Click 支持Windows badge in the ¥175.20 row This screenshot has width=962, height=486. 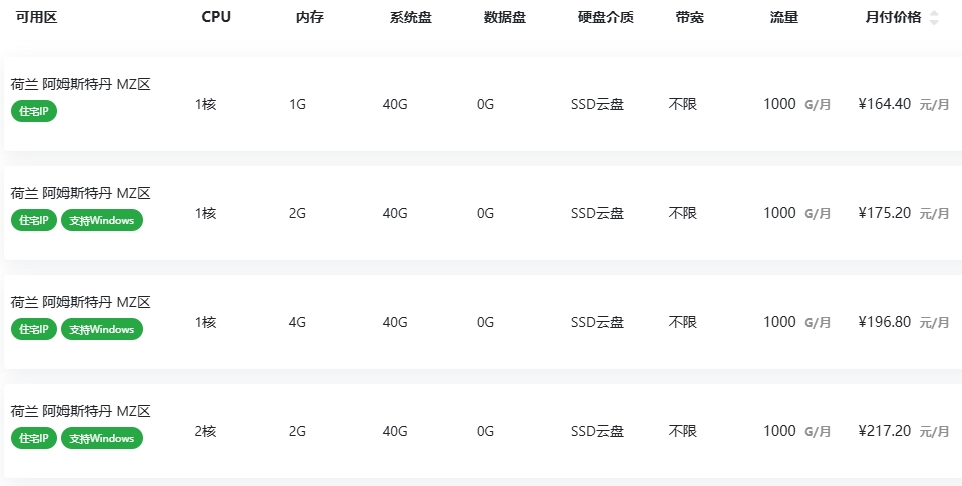click(x=102, y=220)
